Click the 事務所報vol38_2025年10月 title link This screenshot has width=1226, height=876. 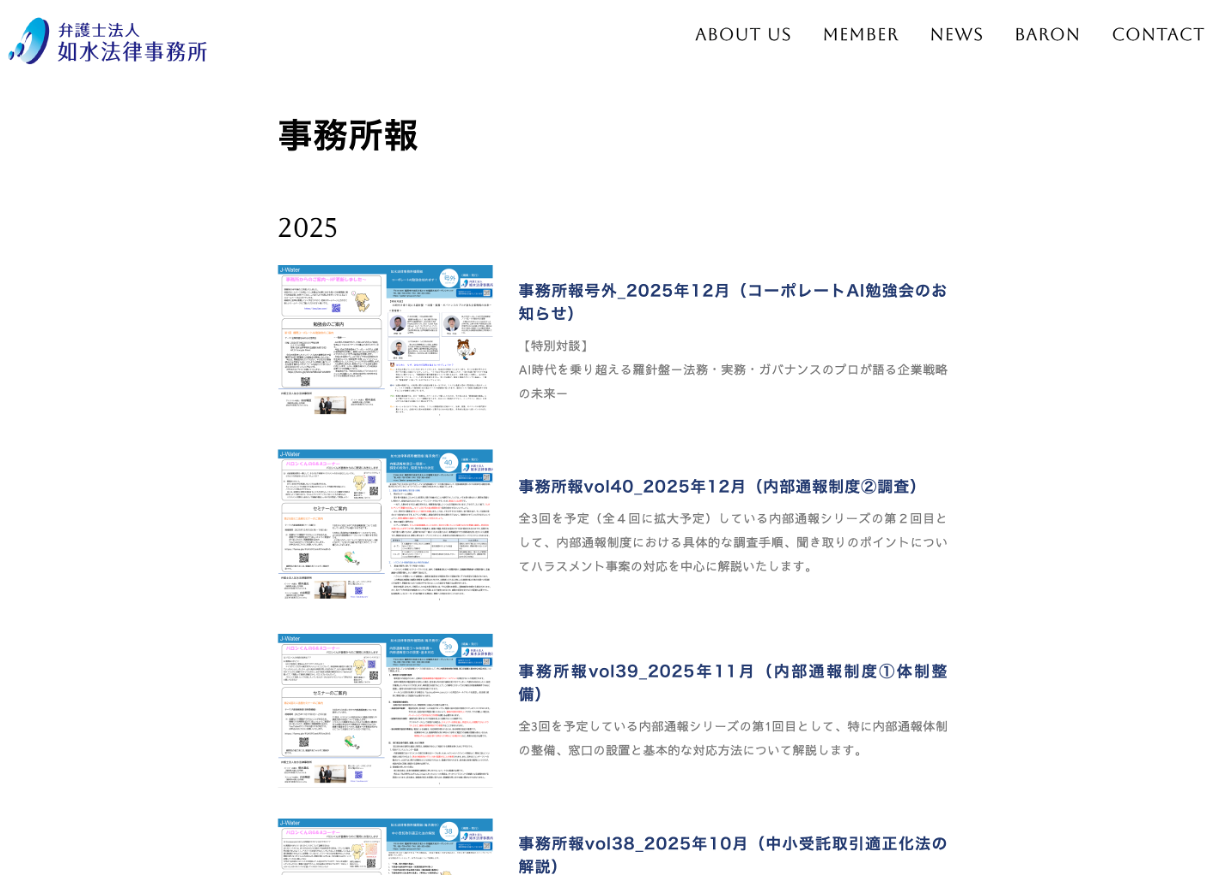click(732, 854)
